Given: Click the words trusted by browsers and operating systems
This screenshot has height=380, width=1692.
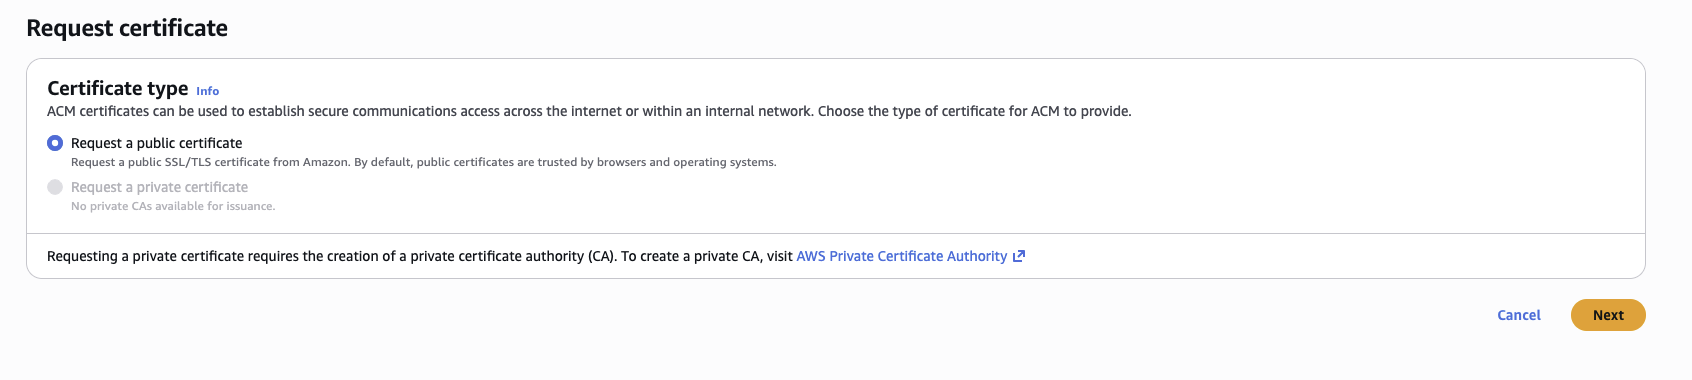Looking at the screenshot, I should click(657, 162).
